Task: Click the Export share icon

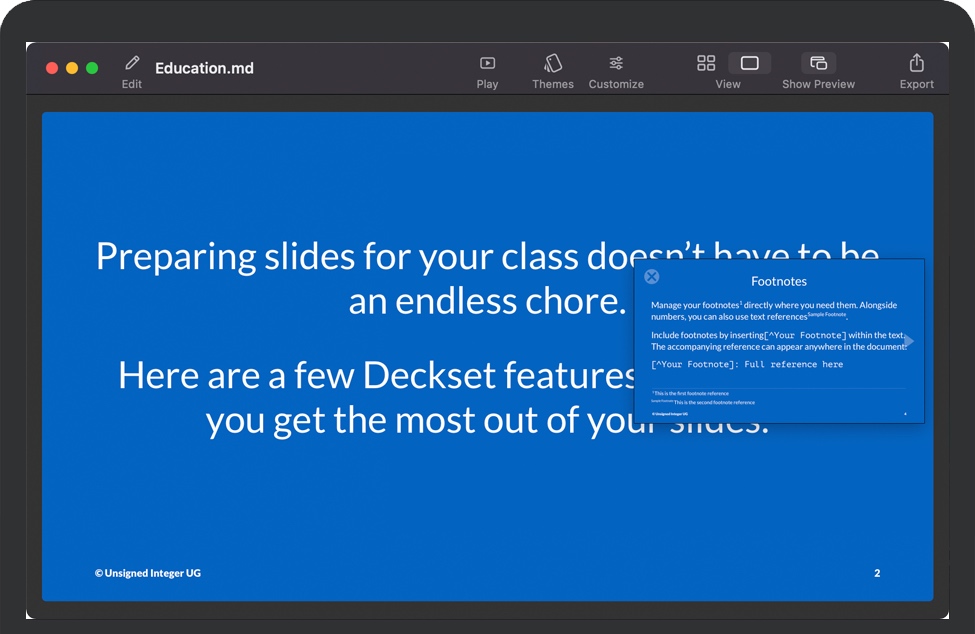Action: (916, 63)
